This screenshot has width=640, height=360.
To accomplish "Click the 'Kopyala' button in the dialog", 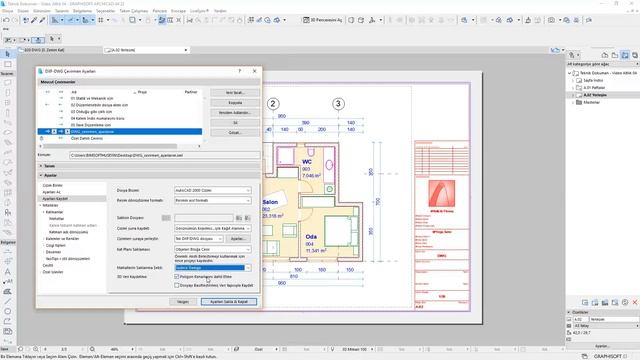I will click(235, 103).
